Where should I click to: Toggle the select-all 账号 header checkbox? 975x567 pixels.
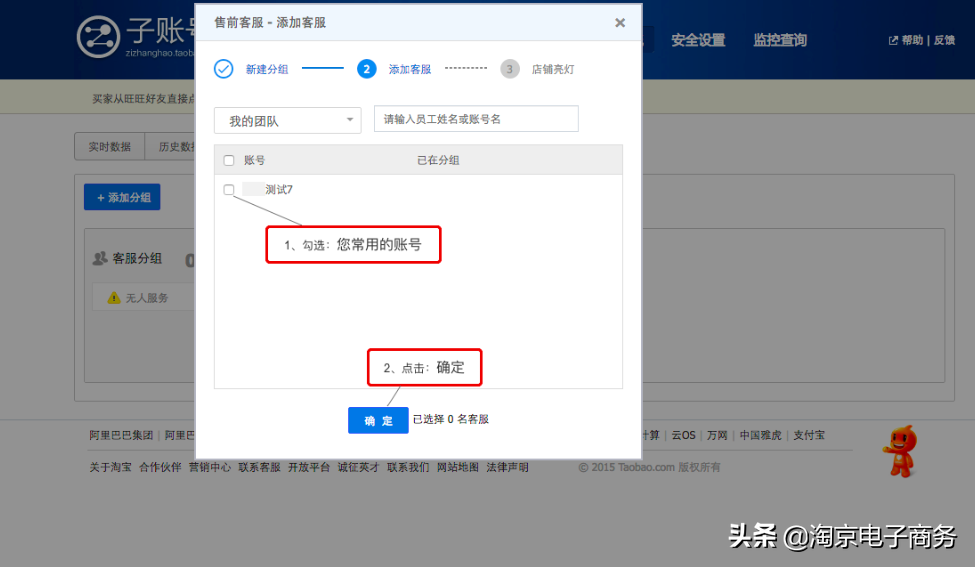click(229, 160)
